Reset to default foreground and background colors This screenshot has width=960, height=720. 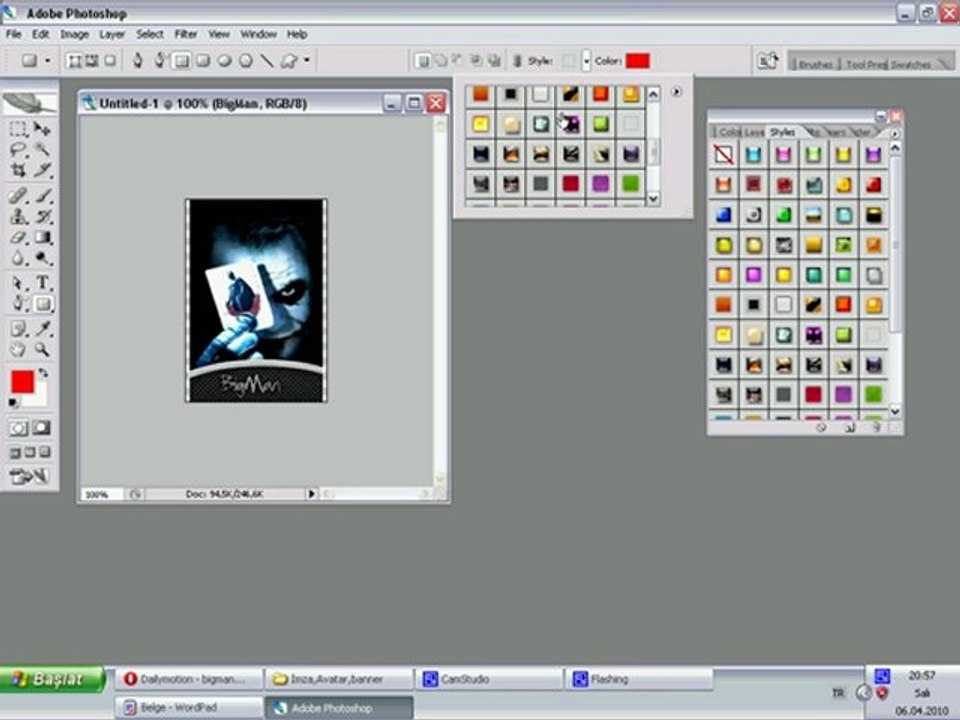point(13,403)
